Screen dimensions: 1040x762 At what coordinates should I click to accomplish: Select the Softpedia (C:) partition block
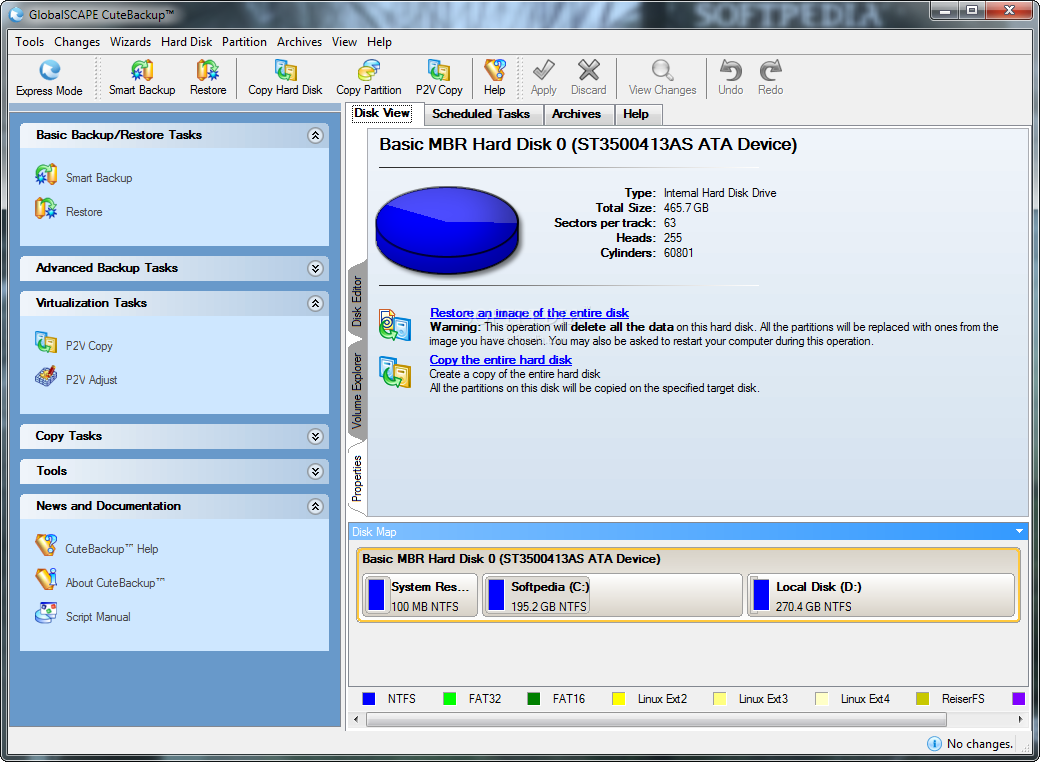point(612,596)
